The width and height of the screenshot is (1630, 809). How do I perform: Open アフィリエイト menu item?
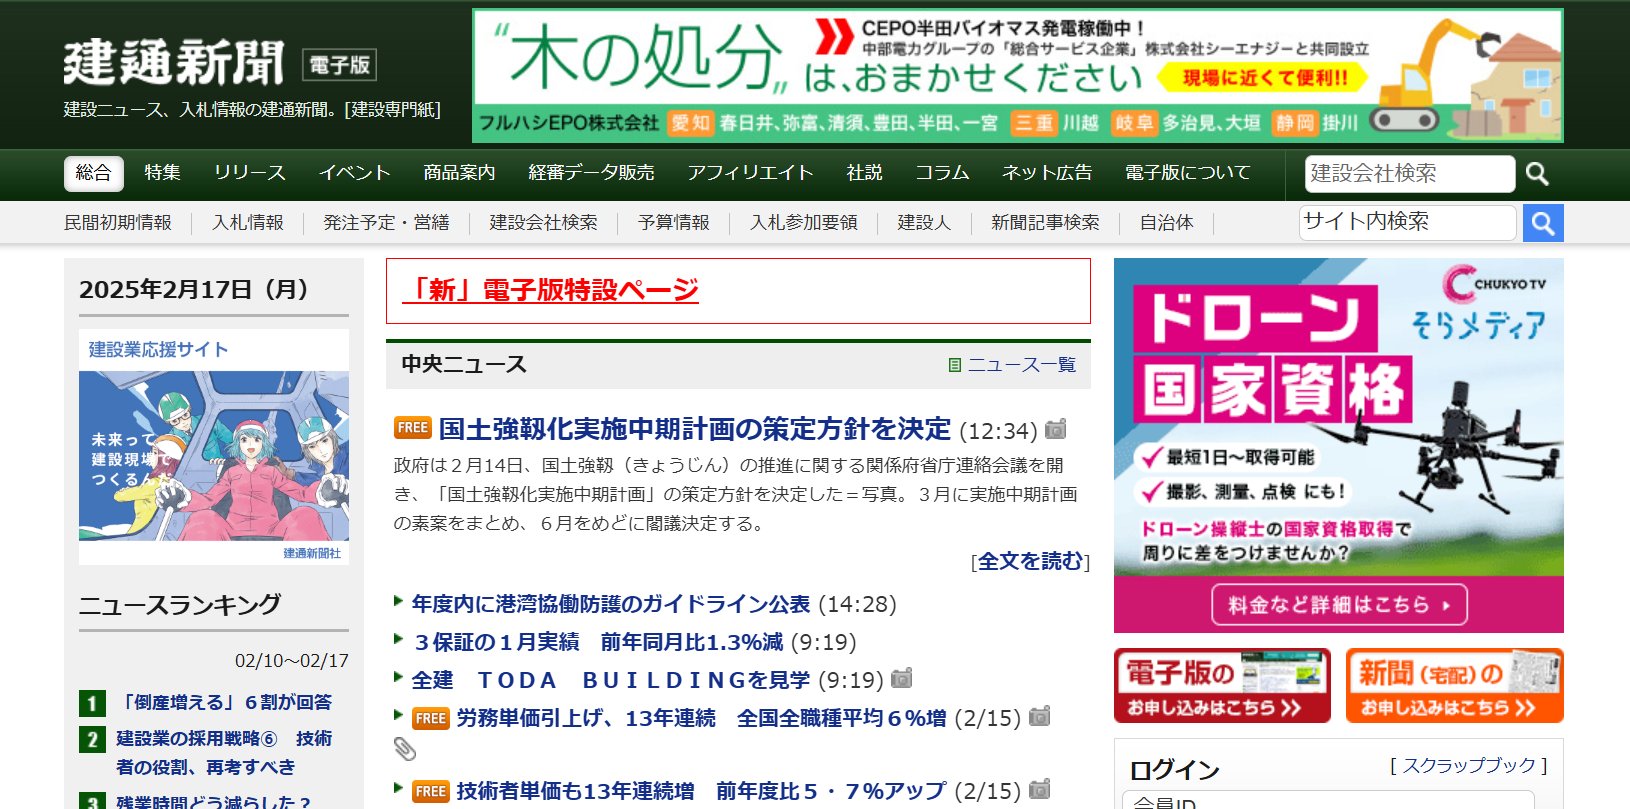click(750, 173)
